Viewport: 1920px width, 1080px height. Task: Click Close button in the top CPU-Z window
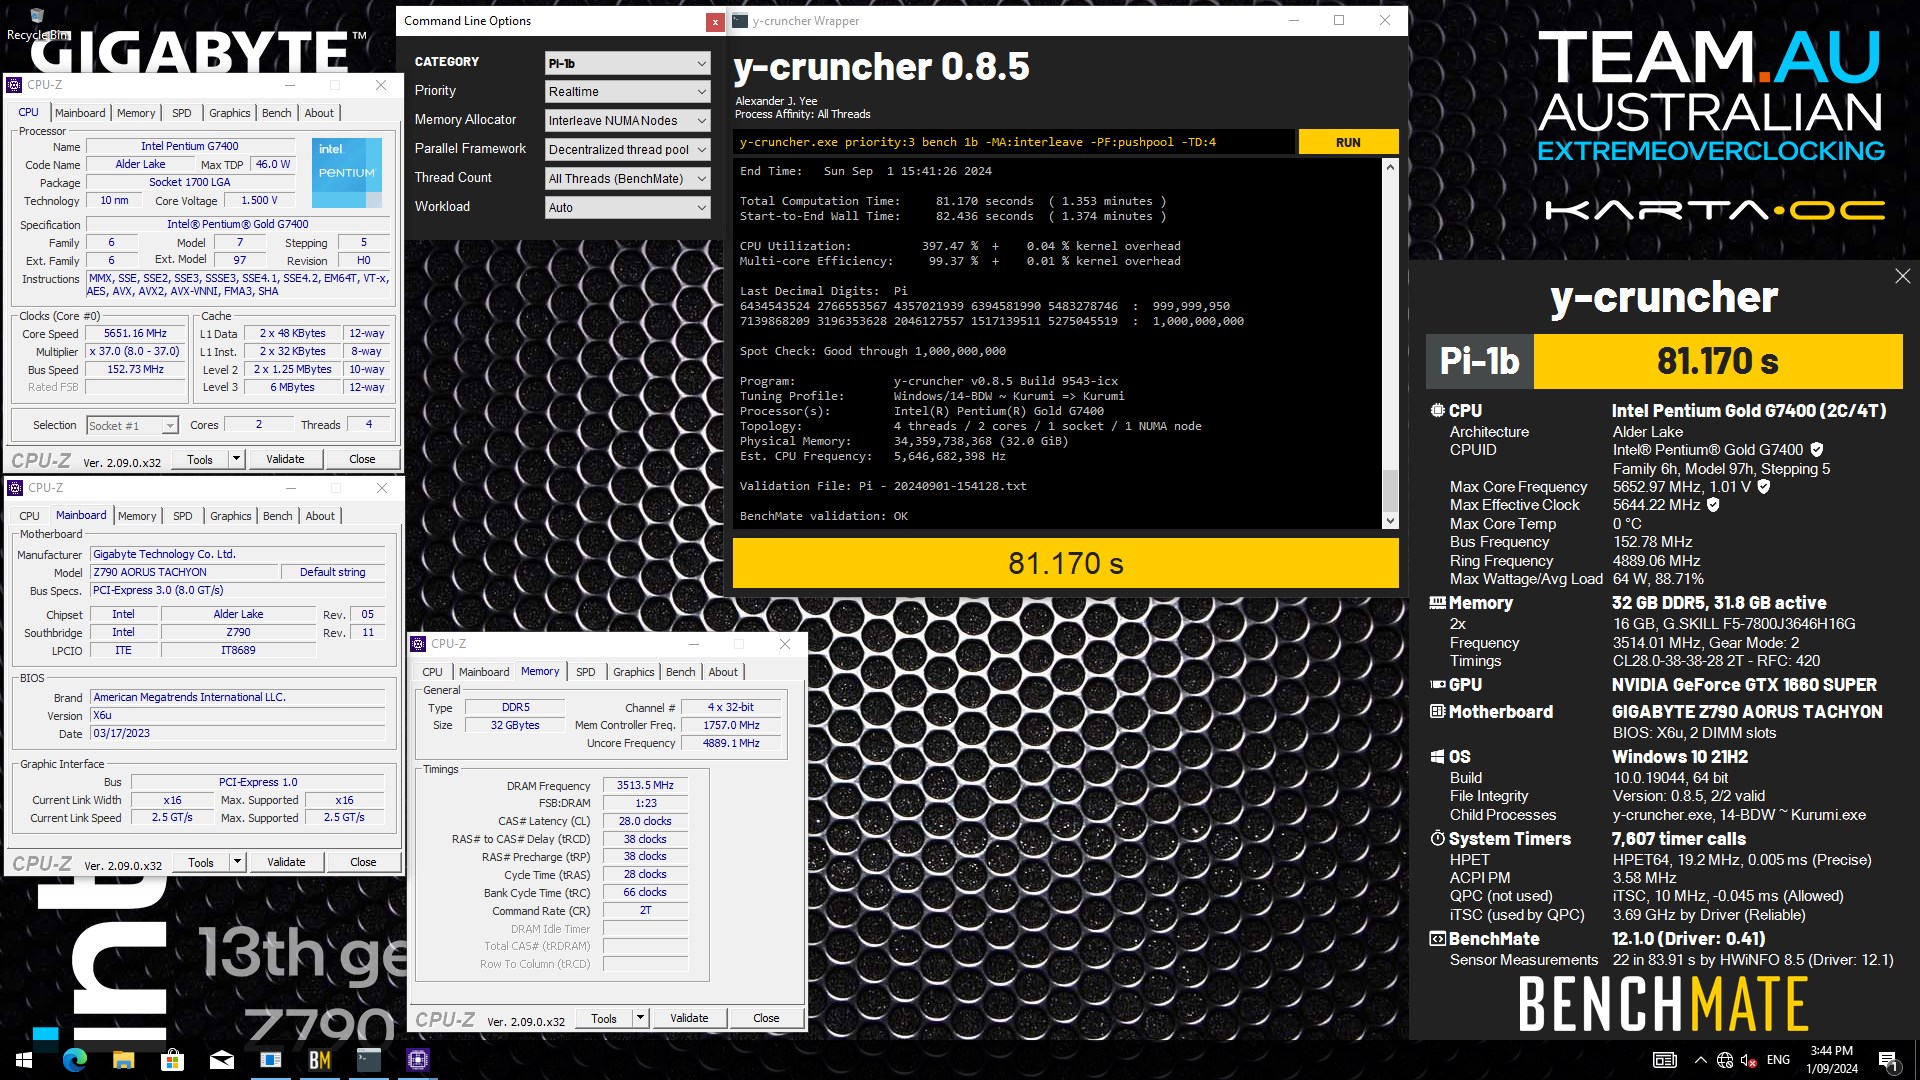(362, 459)
